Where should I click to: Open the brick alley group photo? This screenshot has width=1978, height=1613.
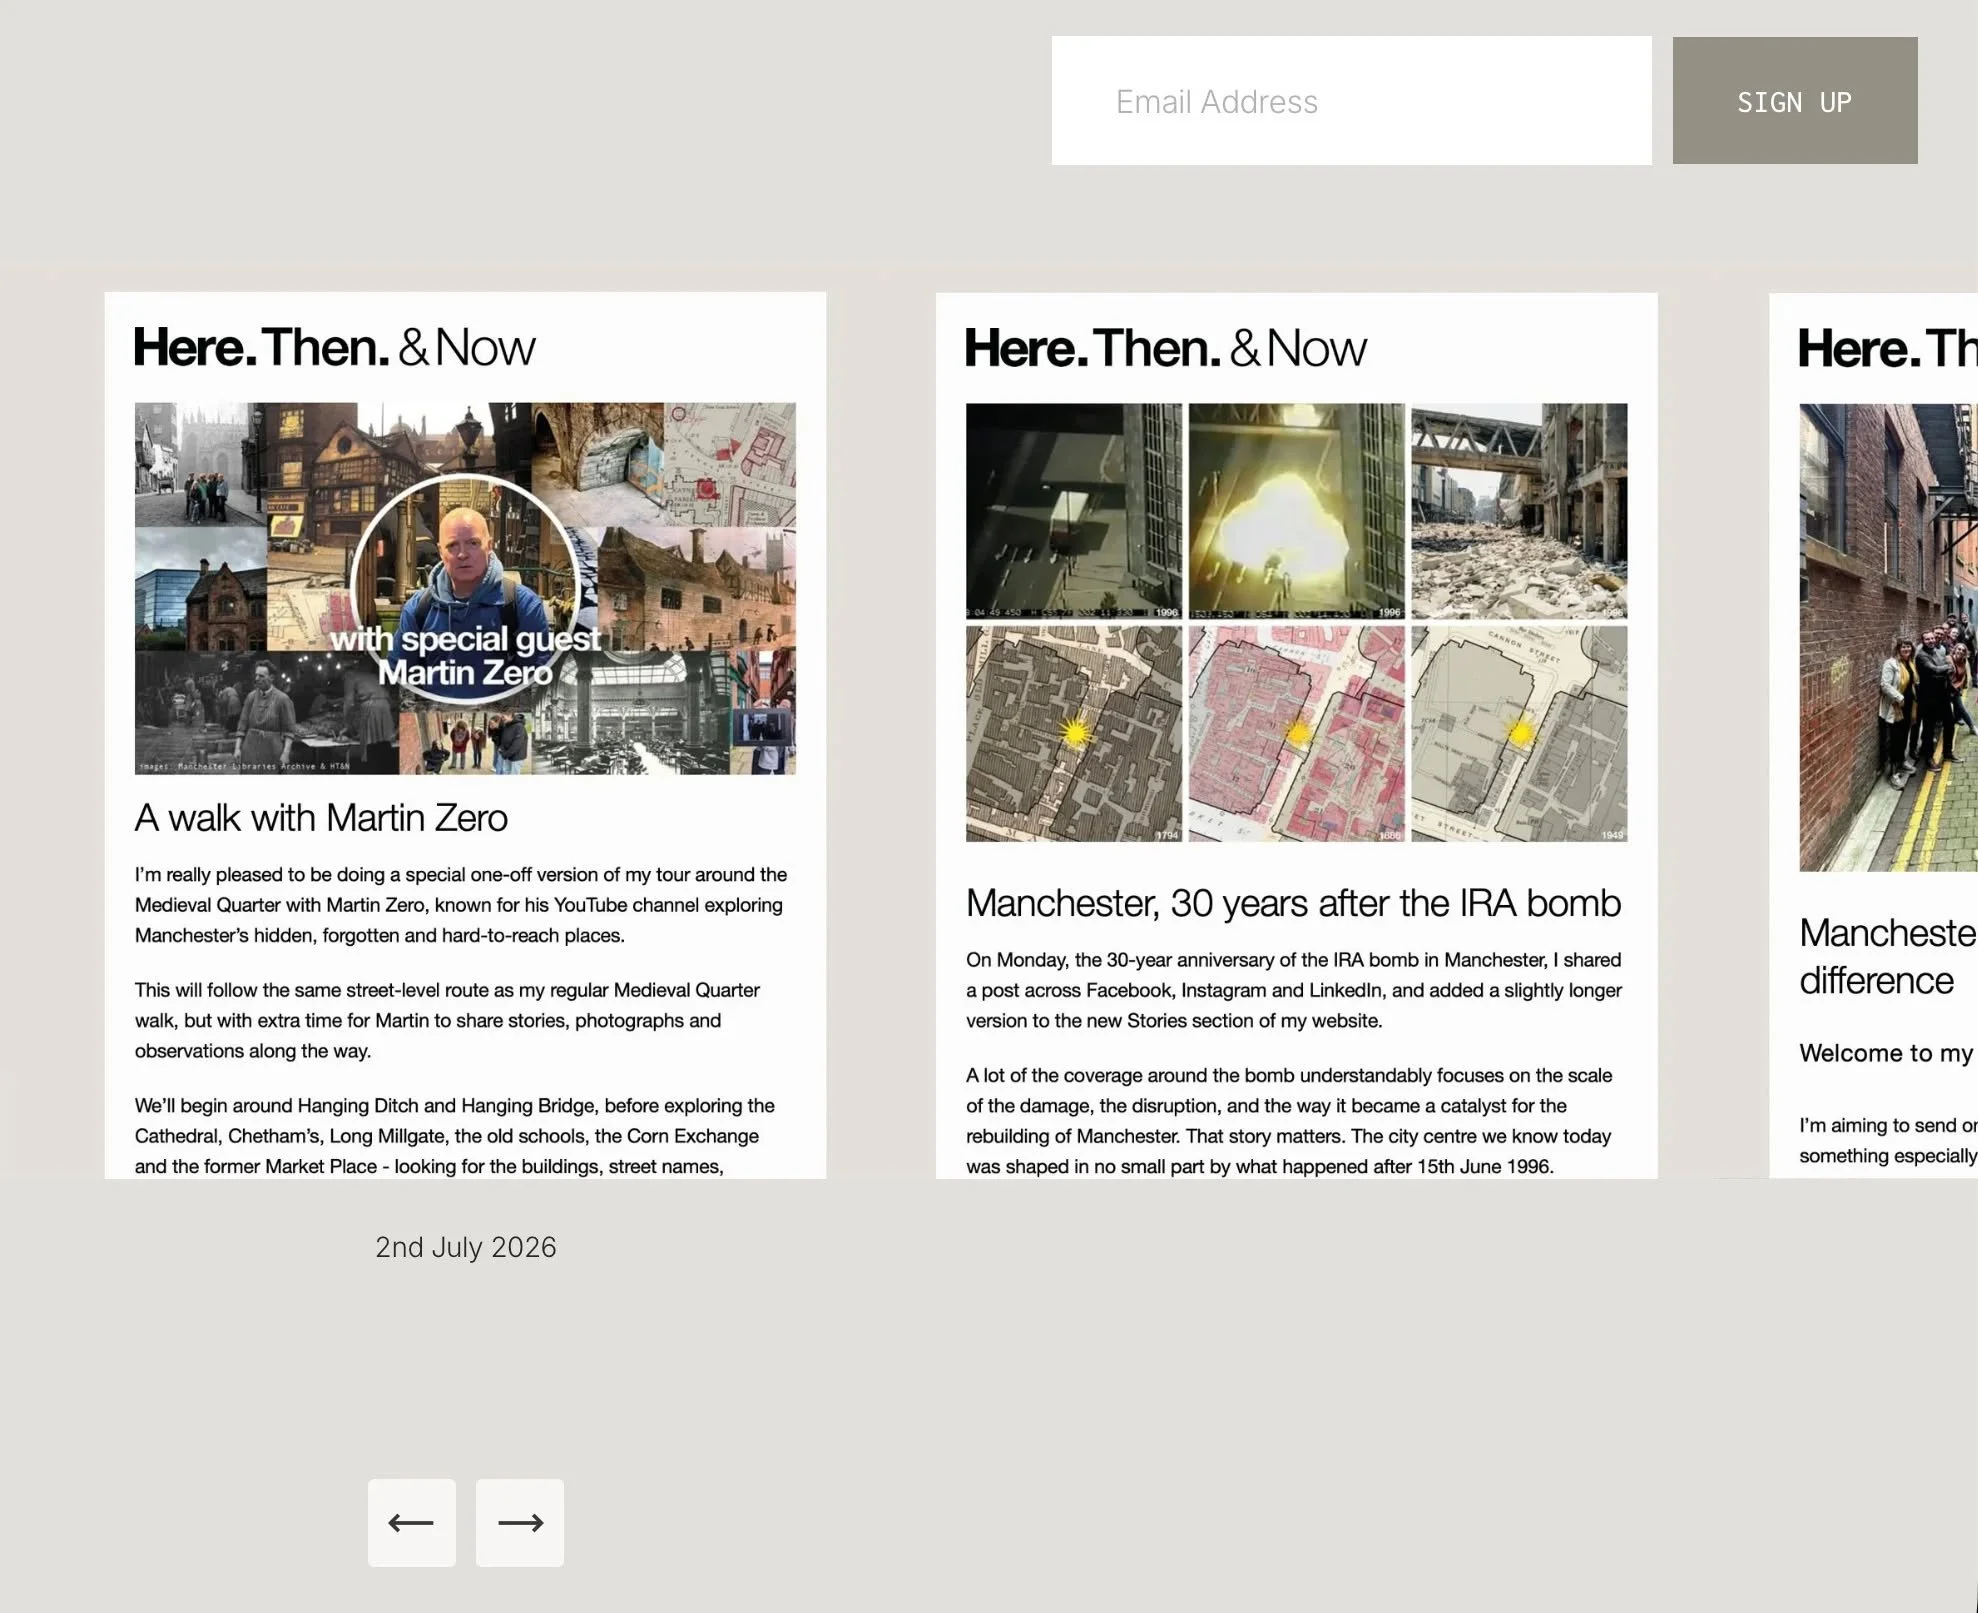point(1888,637)
